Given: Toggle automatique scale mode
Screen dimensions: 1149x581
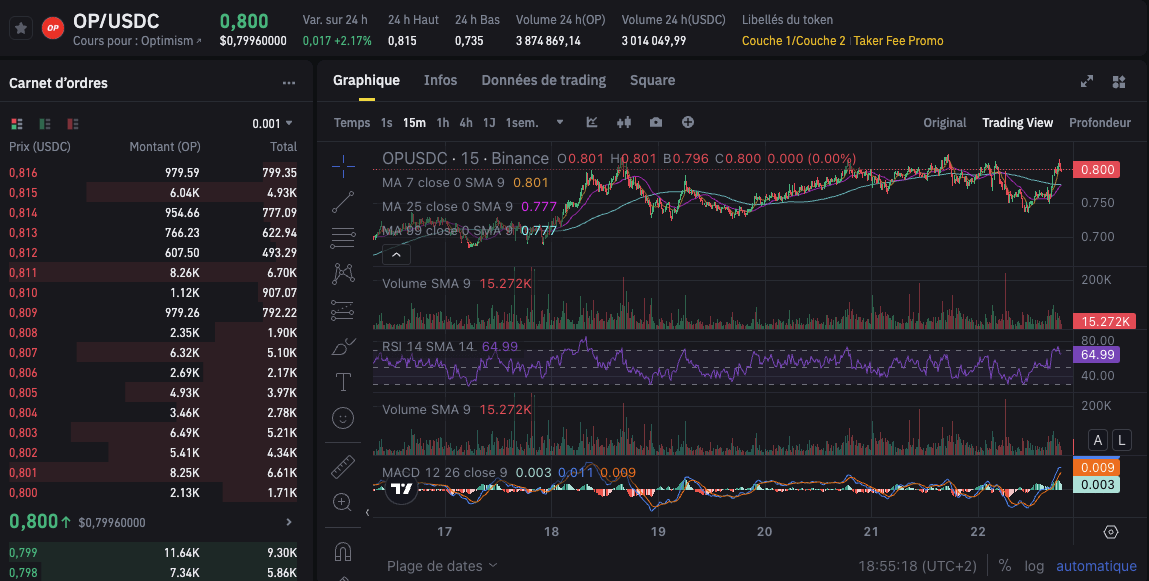Looking at the screenshot, I should point(1096,566).
